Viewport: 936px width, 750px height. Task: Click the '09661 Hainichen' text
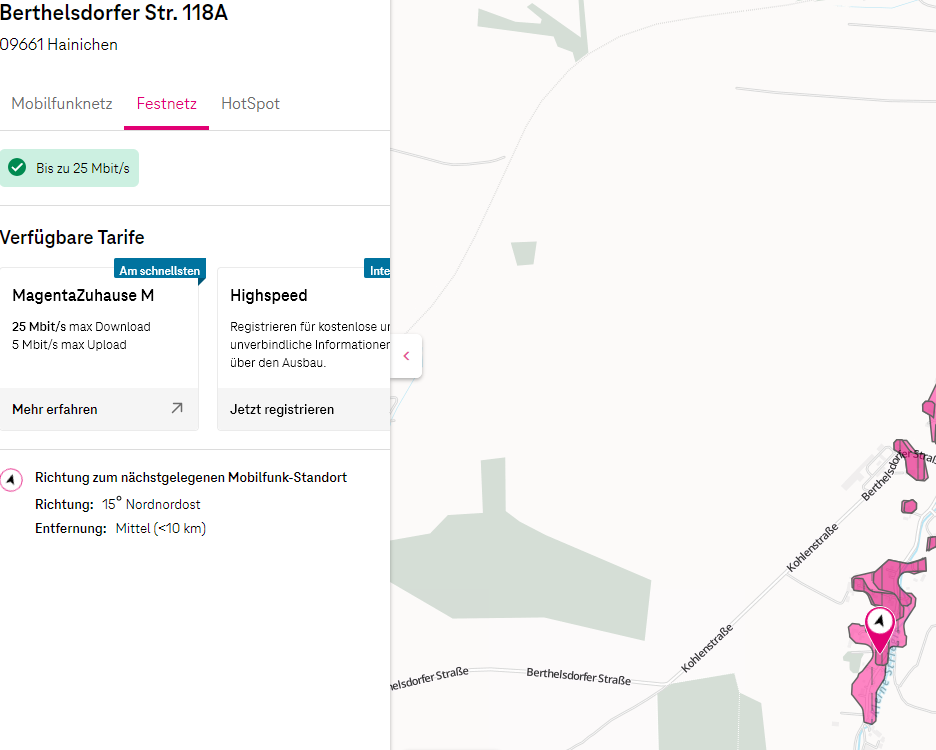(x=58, y=45)
